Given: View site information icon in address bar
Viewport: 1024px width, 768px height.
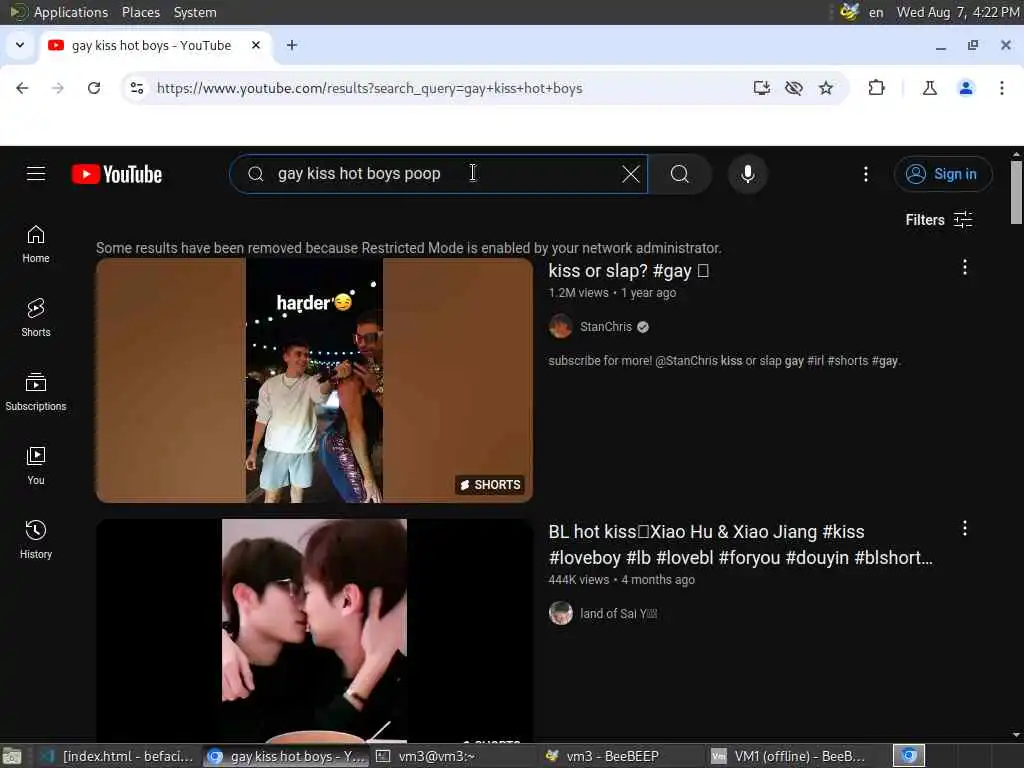Looking at the screenshot, I should 136,88.
